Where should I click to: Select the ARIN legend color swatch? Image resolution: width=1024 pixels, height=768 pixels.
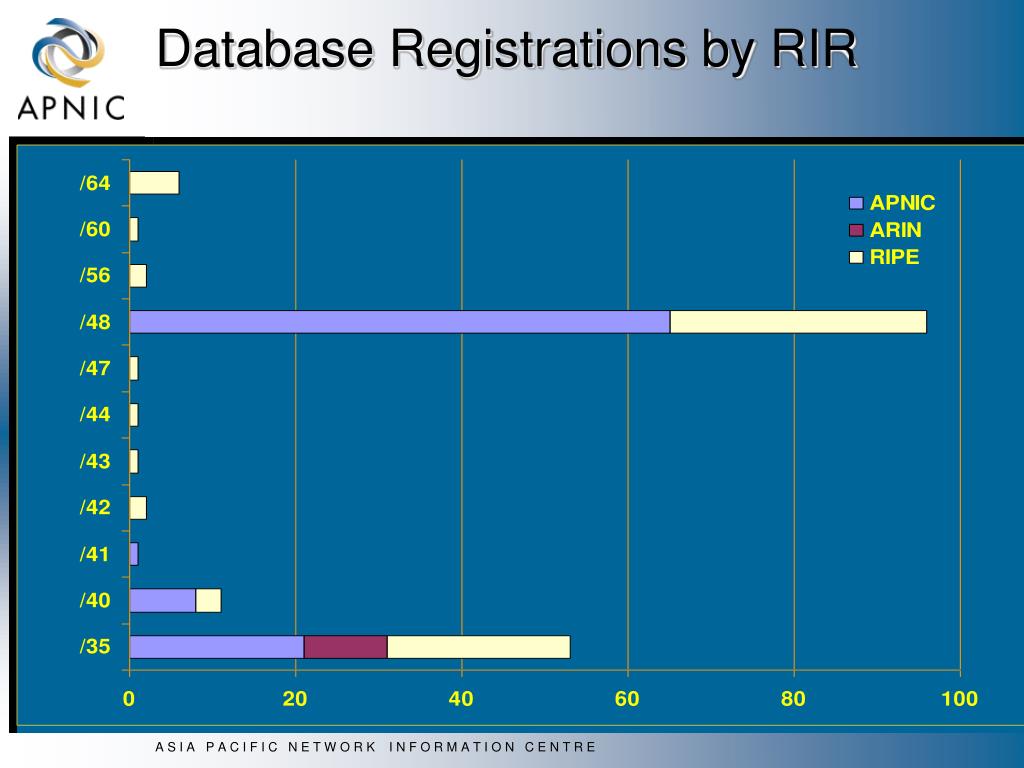point(856,230)
